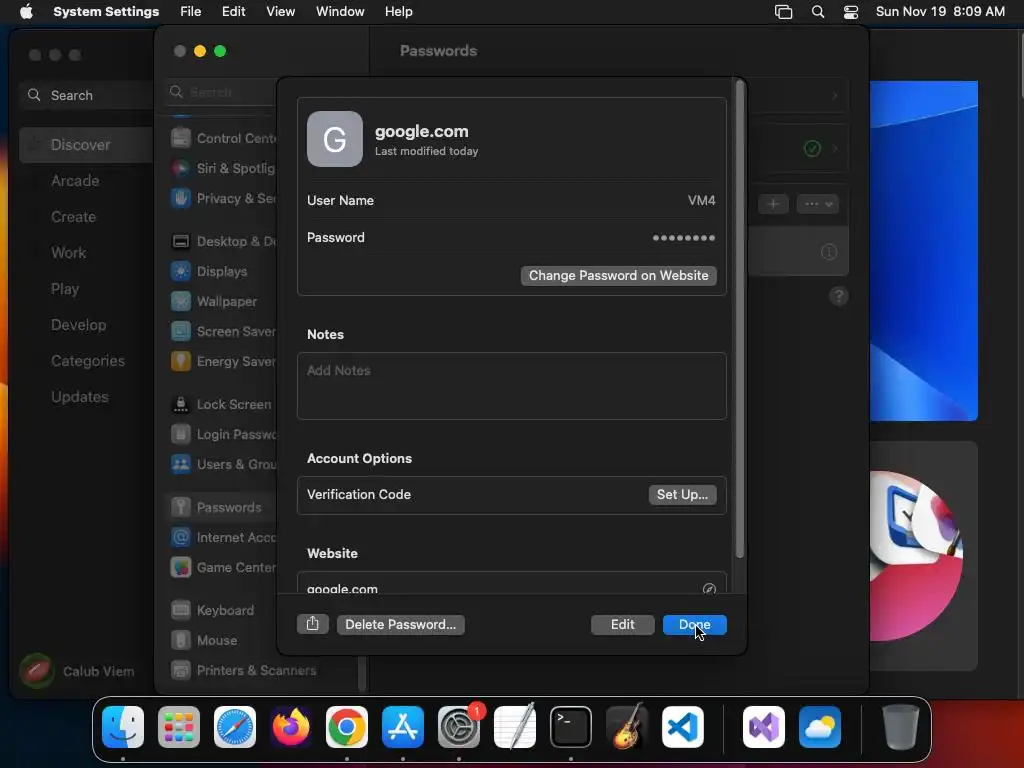This screenshot has width=1024, height=768.
Task: Open Control Center in menu bar
Action: (x=851, y=12)
